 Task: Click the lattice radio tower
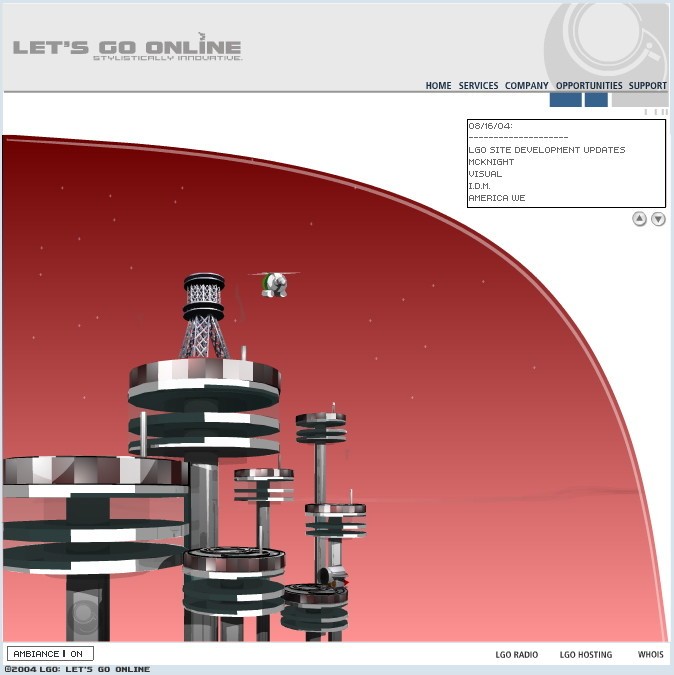click(x=204, y=316)
